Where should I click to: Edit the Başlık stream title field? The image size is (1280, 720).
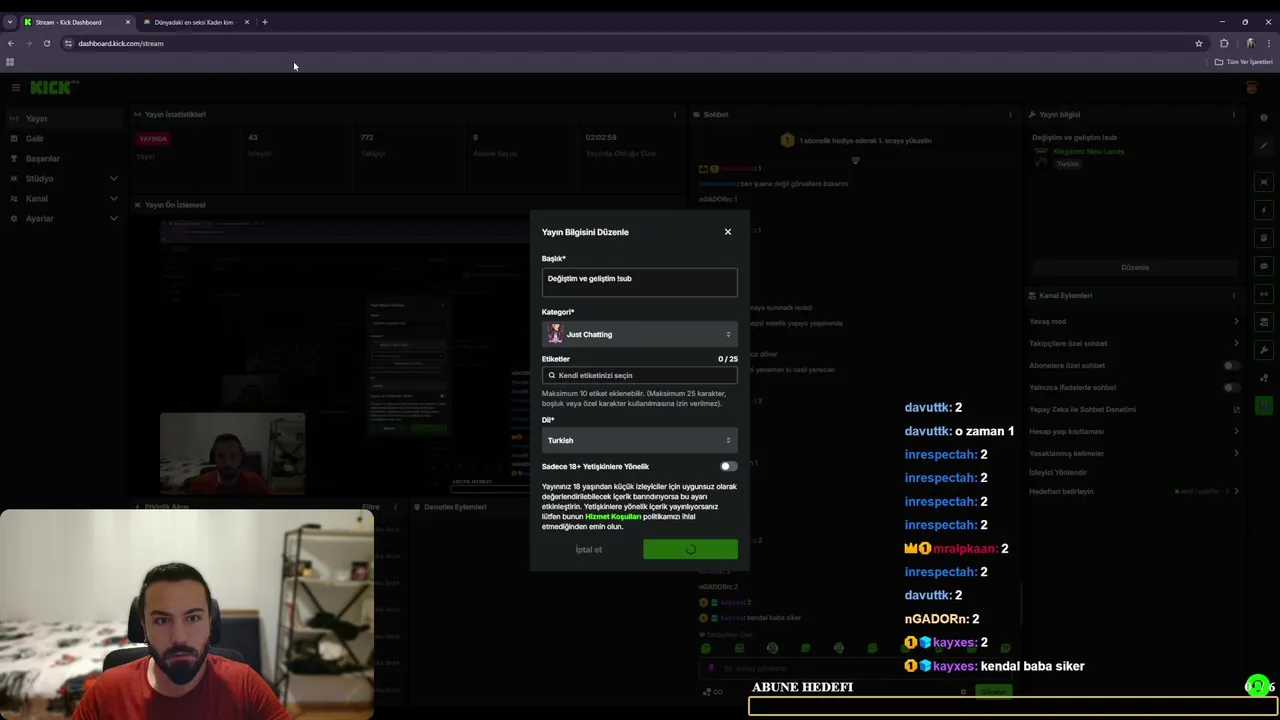639,282
